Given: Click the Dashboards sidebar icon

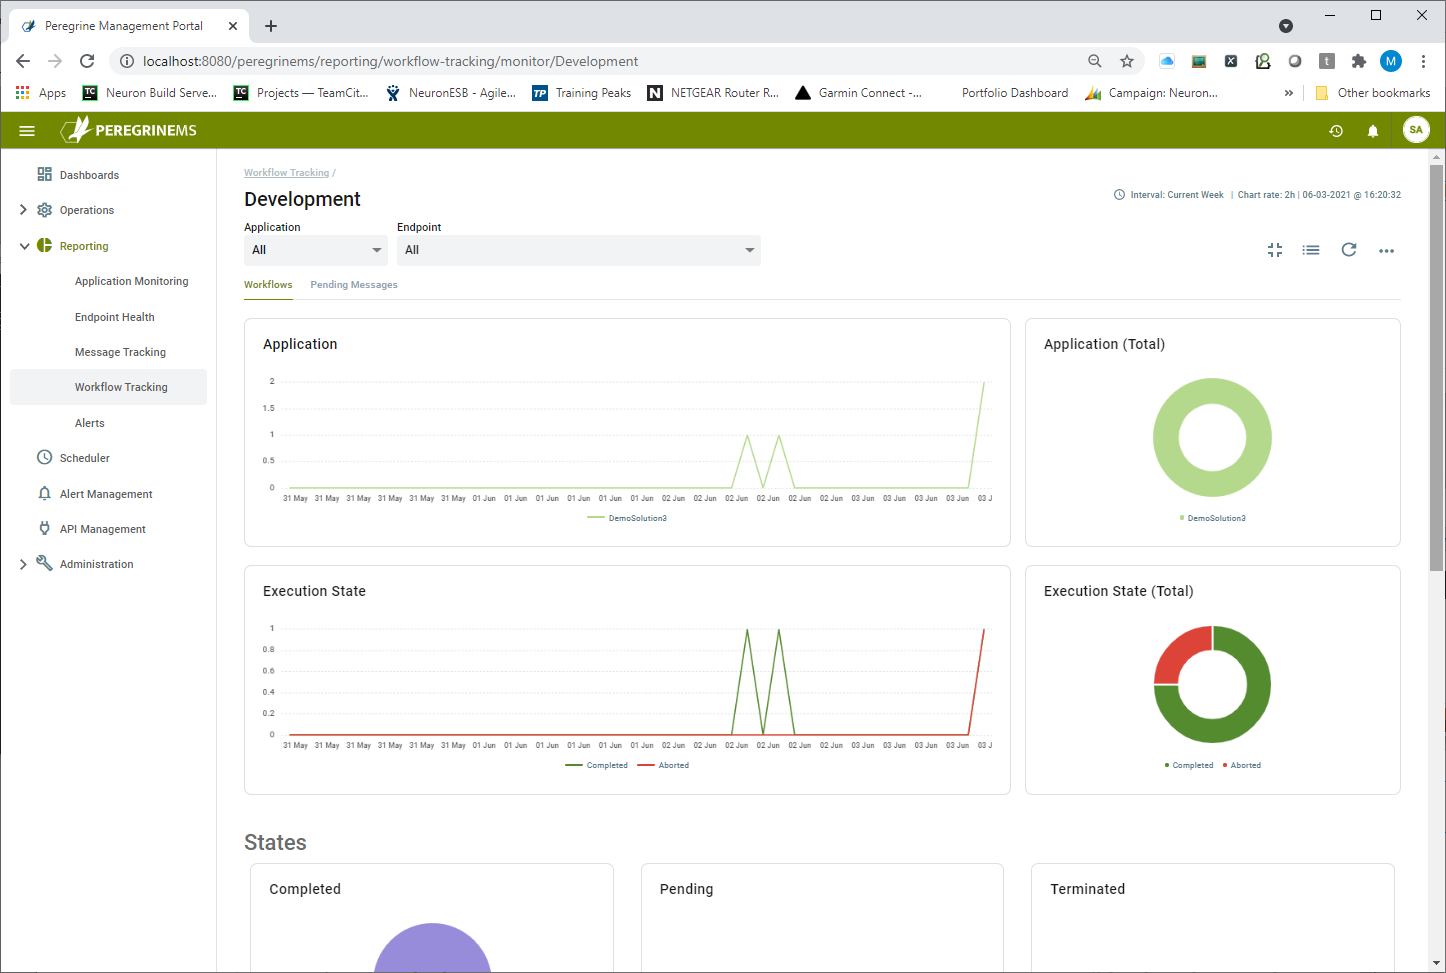Looking at the screenshot, I should point(44,174).
